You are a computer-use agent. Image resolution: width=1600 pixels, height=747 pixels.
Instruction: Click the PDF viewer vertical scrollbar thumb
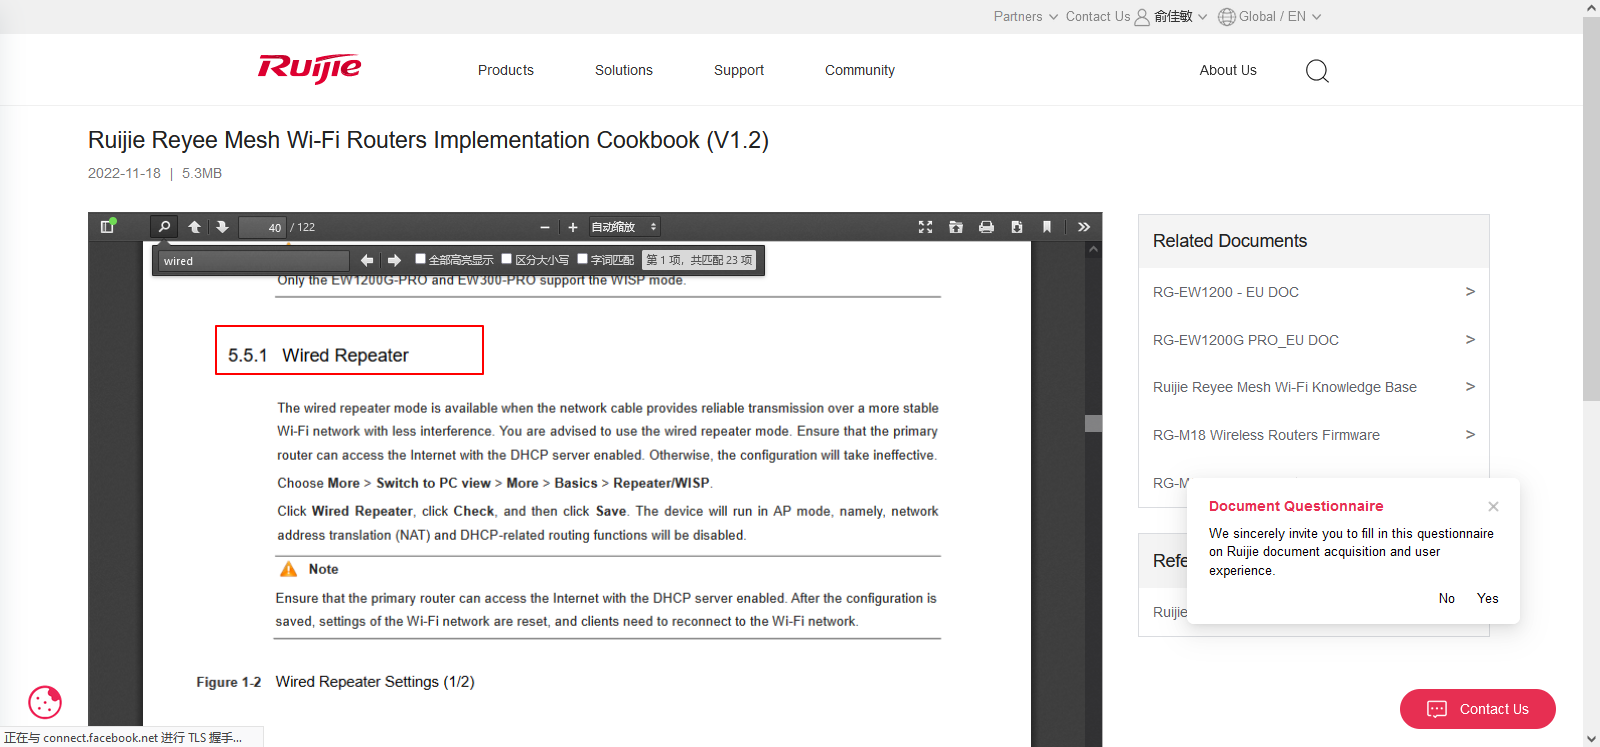click(x=1093, y=423)
